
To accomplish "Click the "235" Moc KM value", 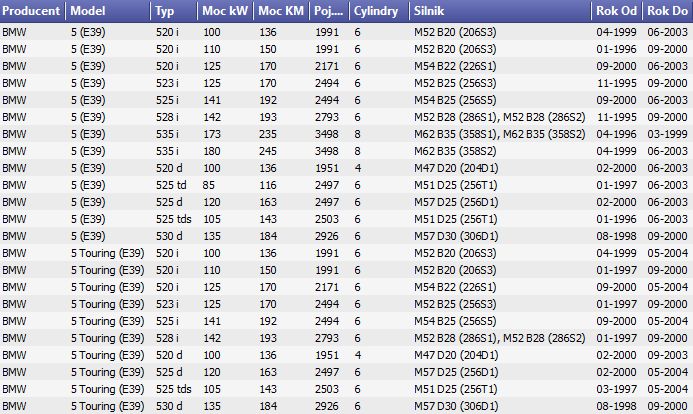I will (x=268, y=134).
